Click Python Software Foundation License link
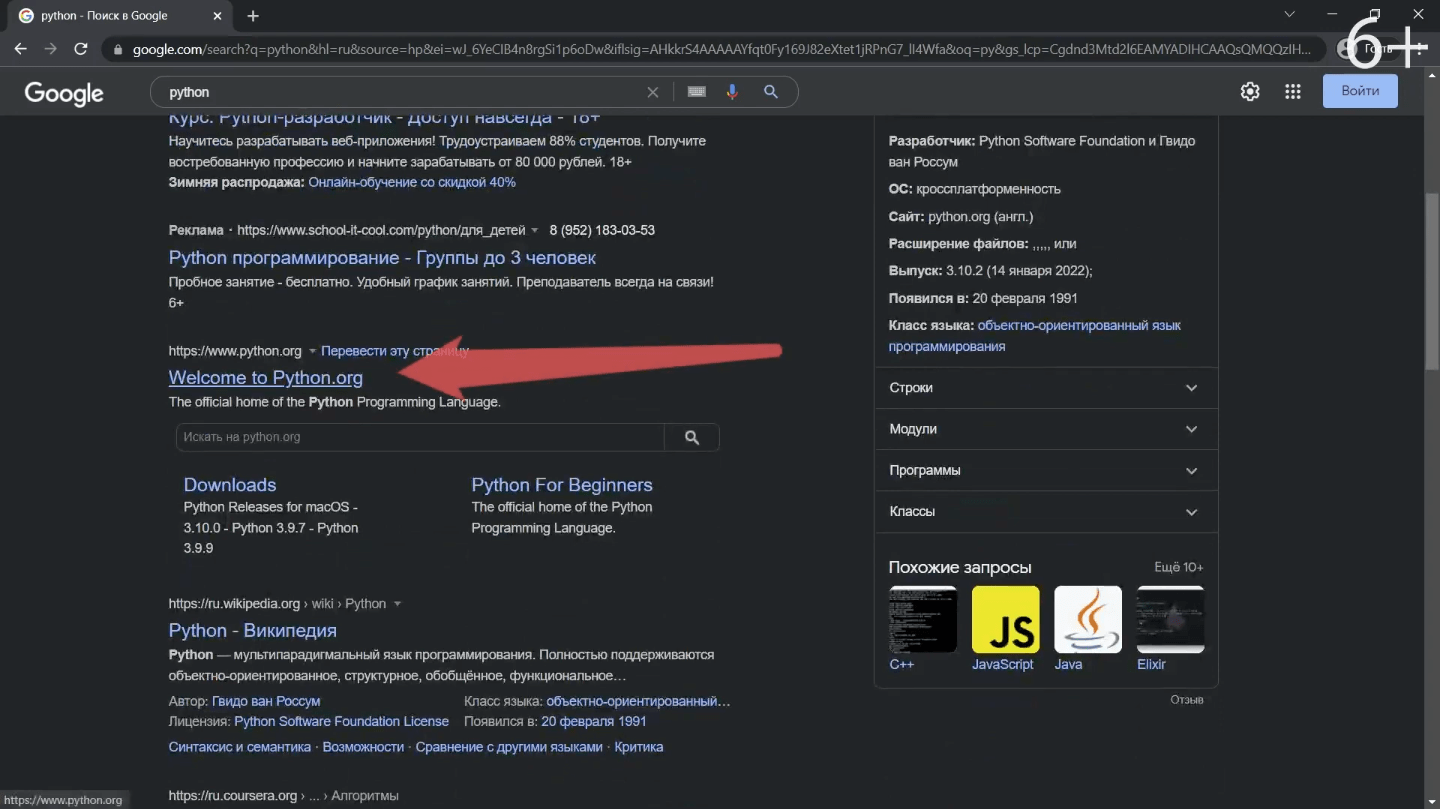 (341, 721)
